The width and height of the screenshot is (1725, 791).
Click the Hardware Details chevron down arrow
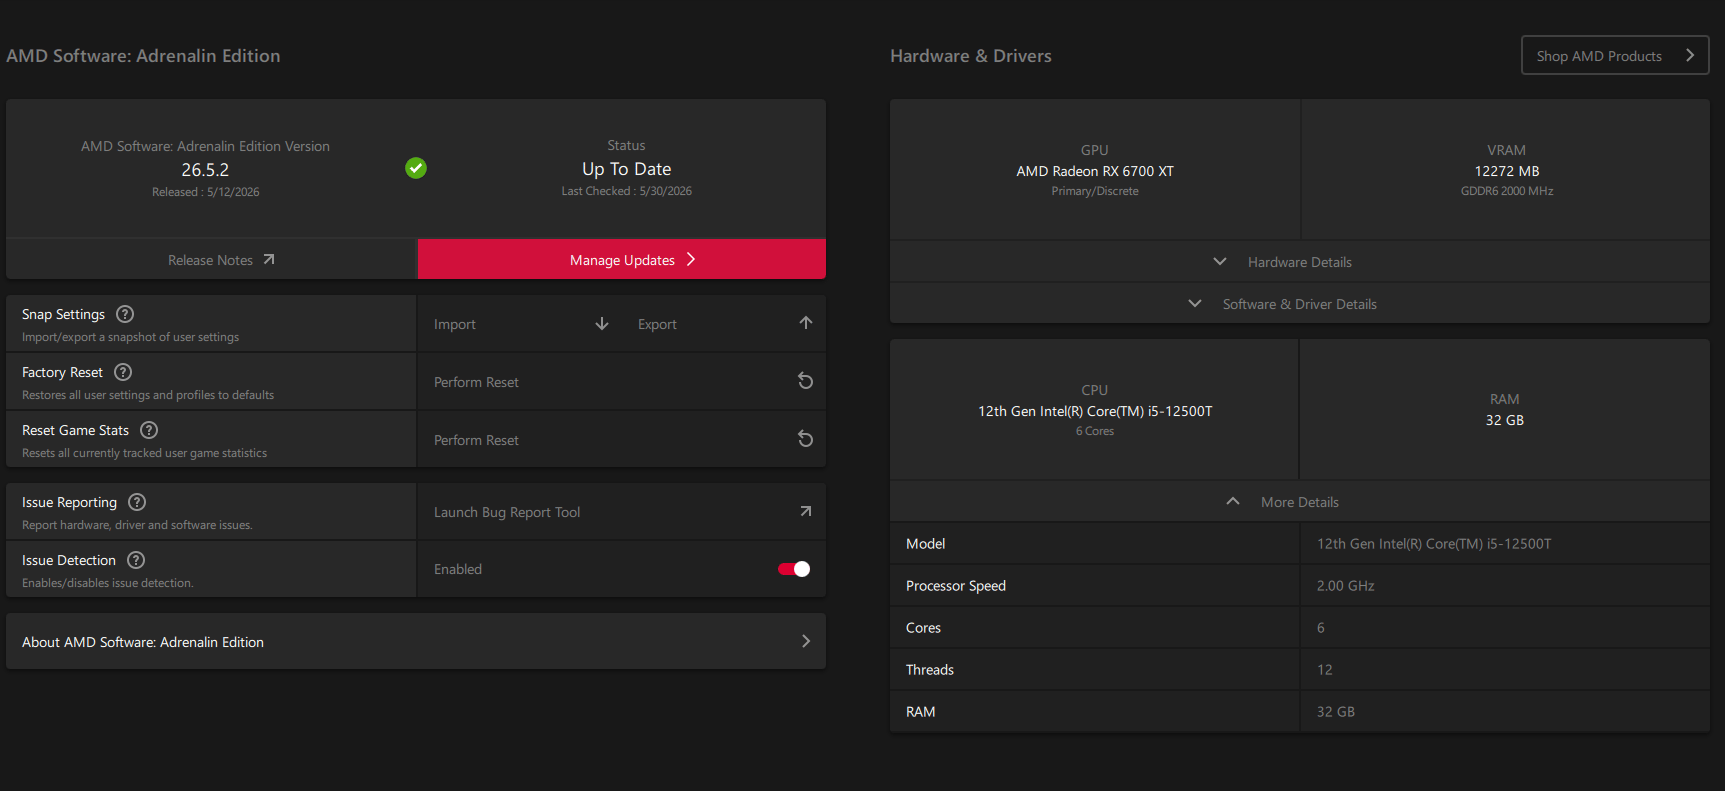click(1220, 262)
